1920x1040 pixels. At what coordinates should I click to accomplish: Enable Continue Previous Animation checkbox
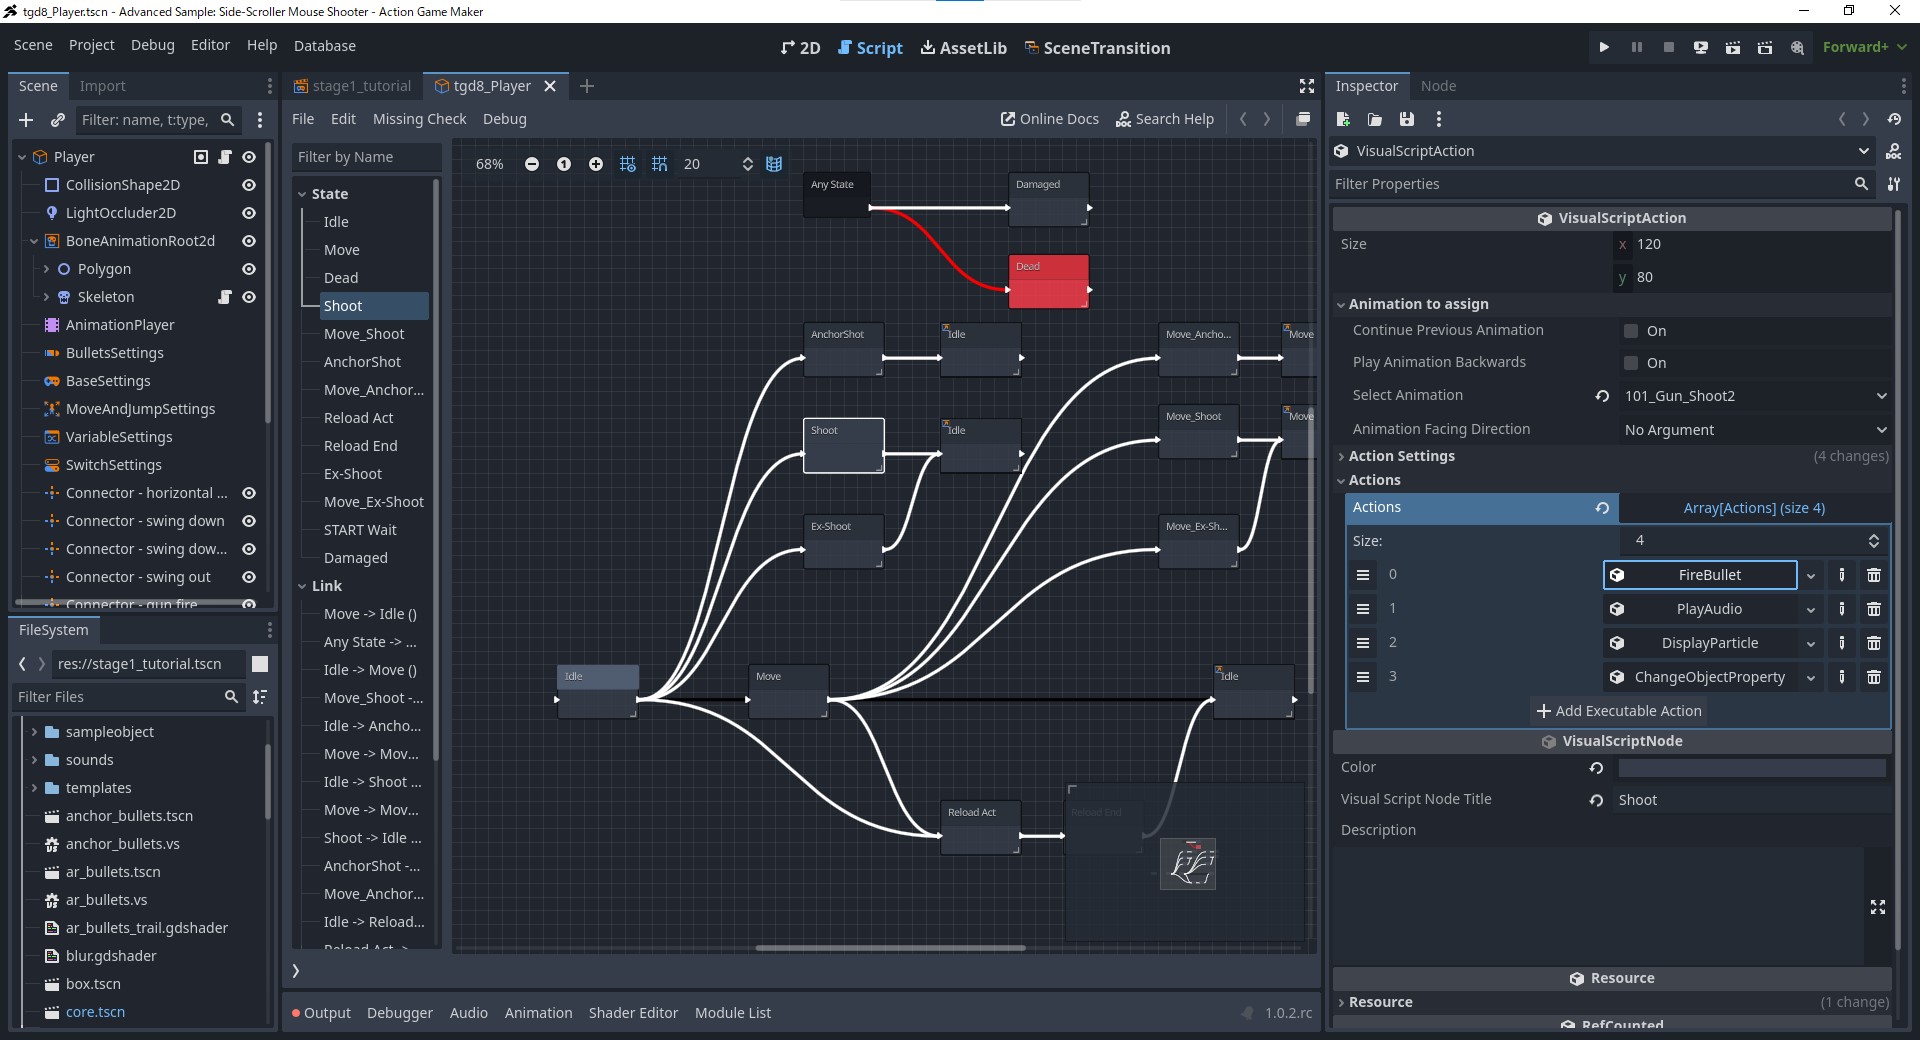1631,331
